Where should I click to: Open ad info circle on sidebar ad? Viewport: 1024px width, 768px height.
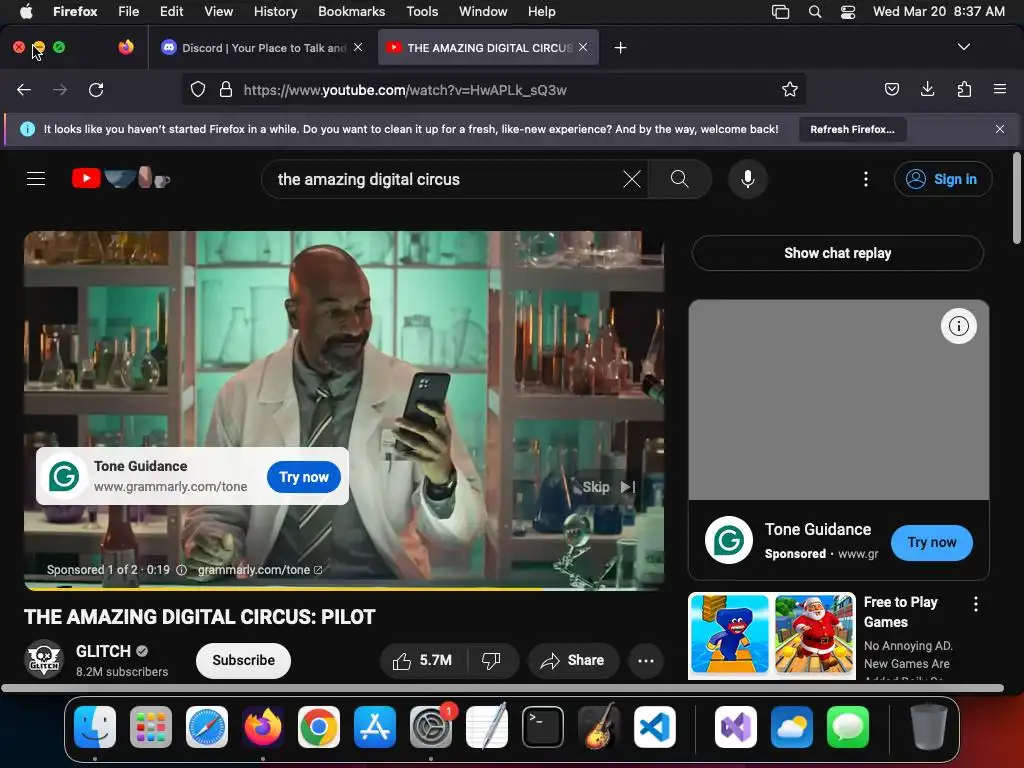pyautogui.click(x=959, y=326)
